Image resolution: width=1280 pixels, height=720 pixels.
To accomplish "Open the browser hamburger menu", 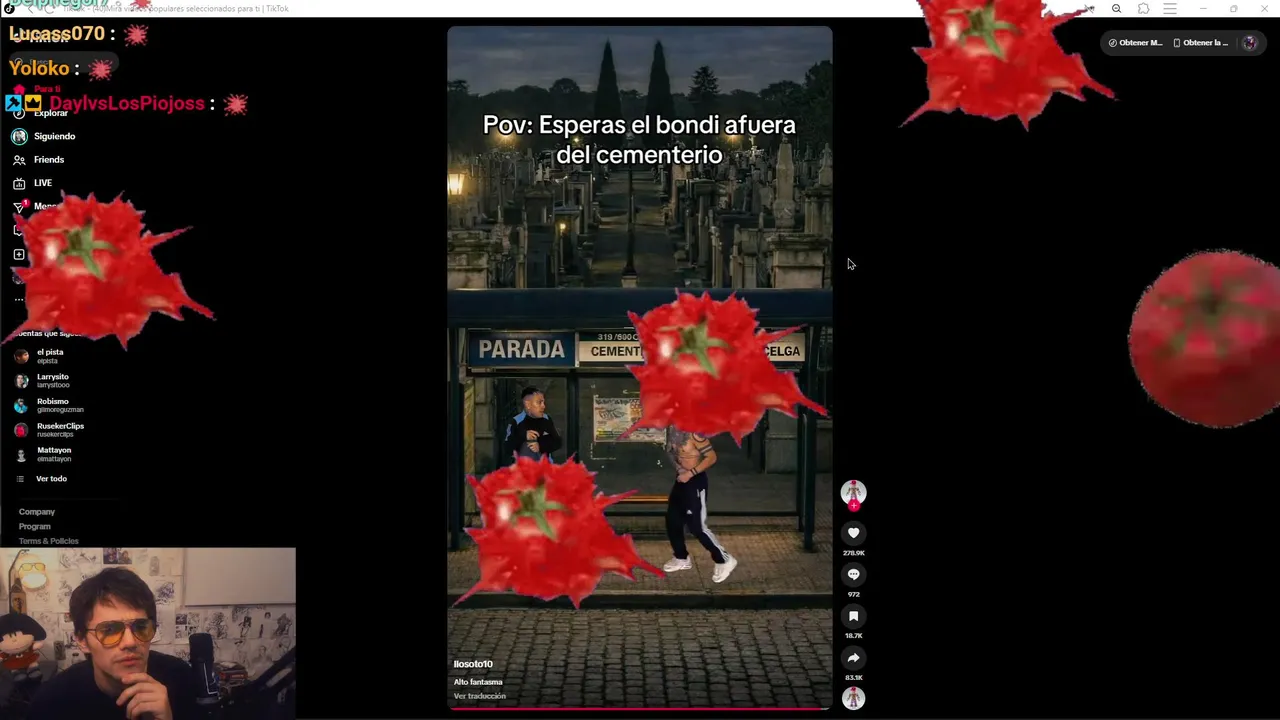I will point(1170,9).
